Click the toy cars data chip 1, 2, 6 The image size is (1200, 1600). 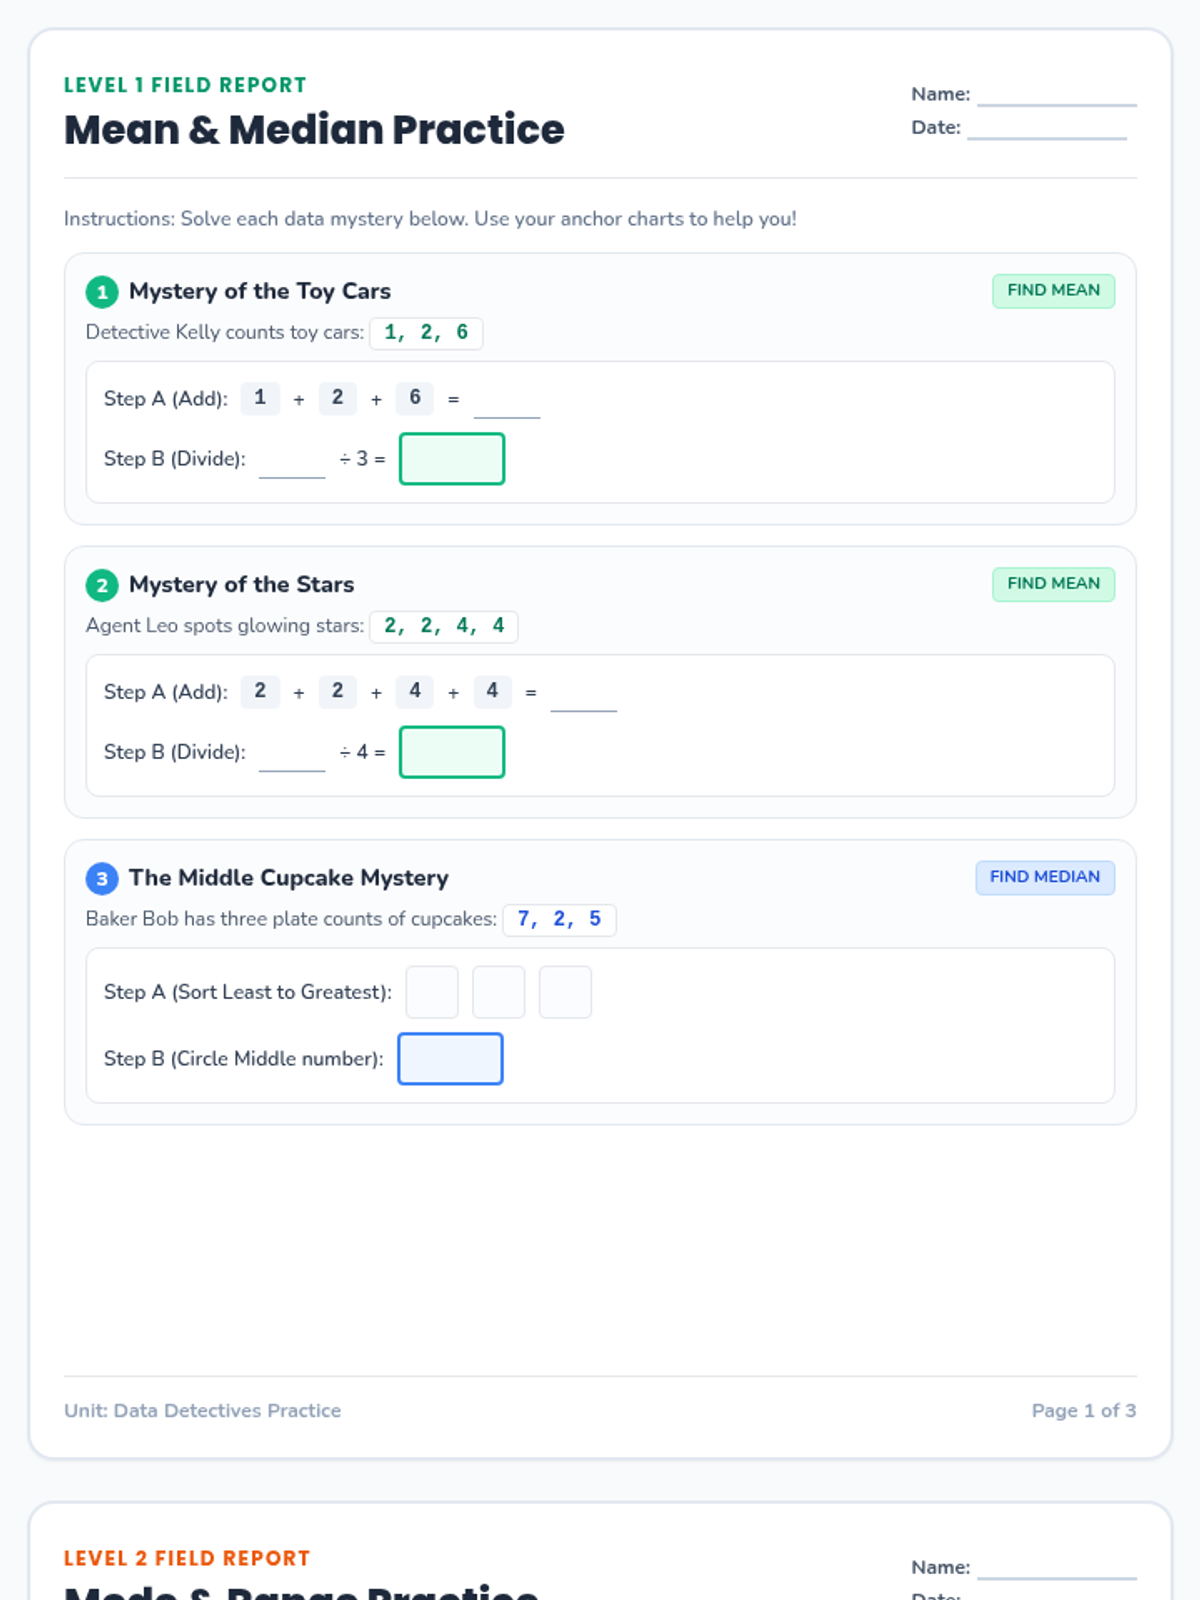[426, 333]
